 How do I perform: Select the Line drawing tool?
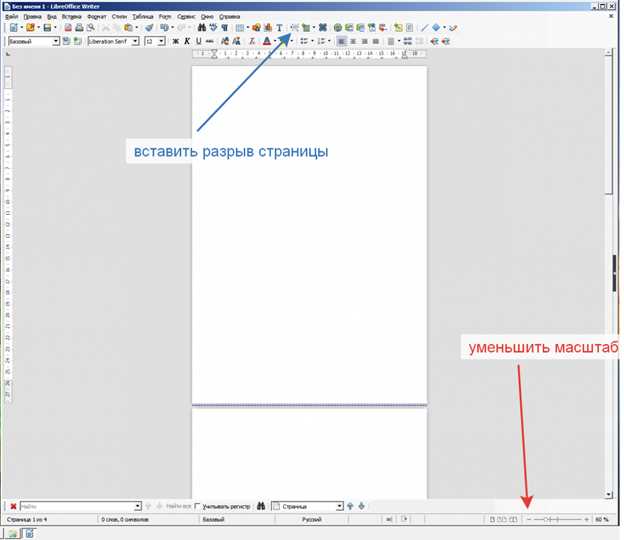(425, 28)
